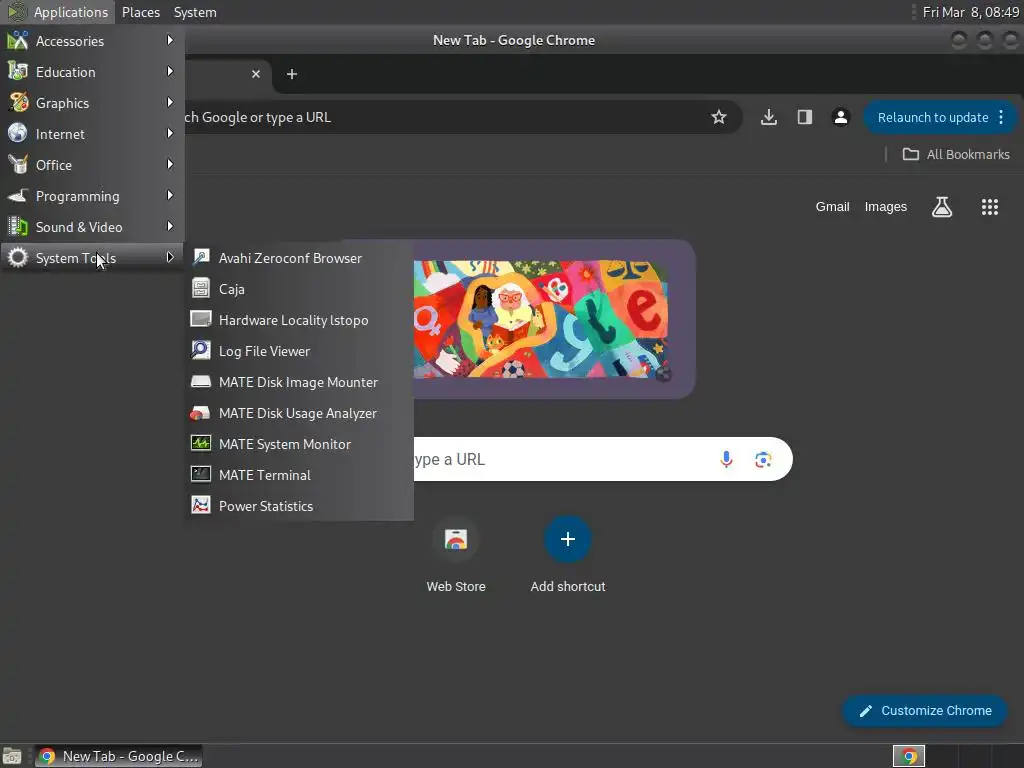
Task: Toggle Chrome side panel icon
Action: click(x=805, y=117)
